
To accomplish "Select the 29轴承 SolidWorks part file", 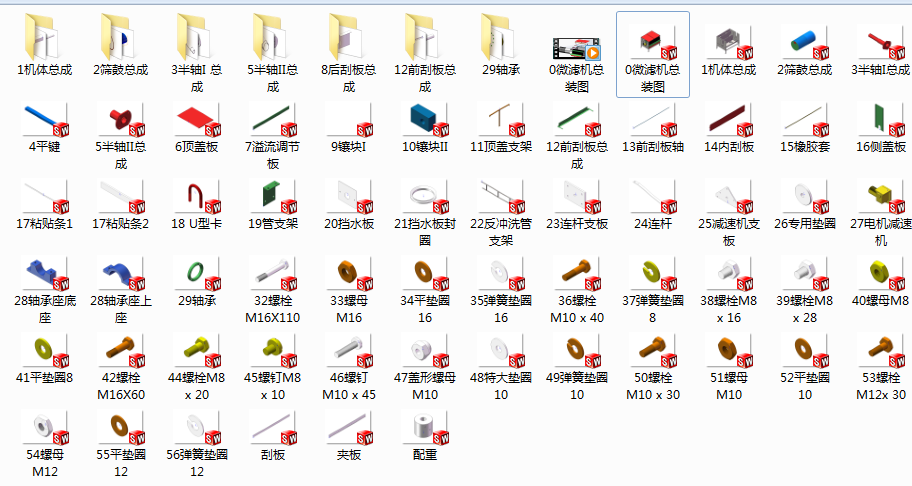I will click(x=197, y=281).
